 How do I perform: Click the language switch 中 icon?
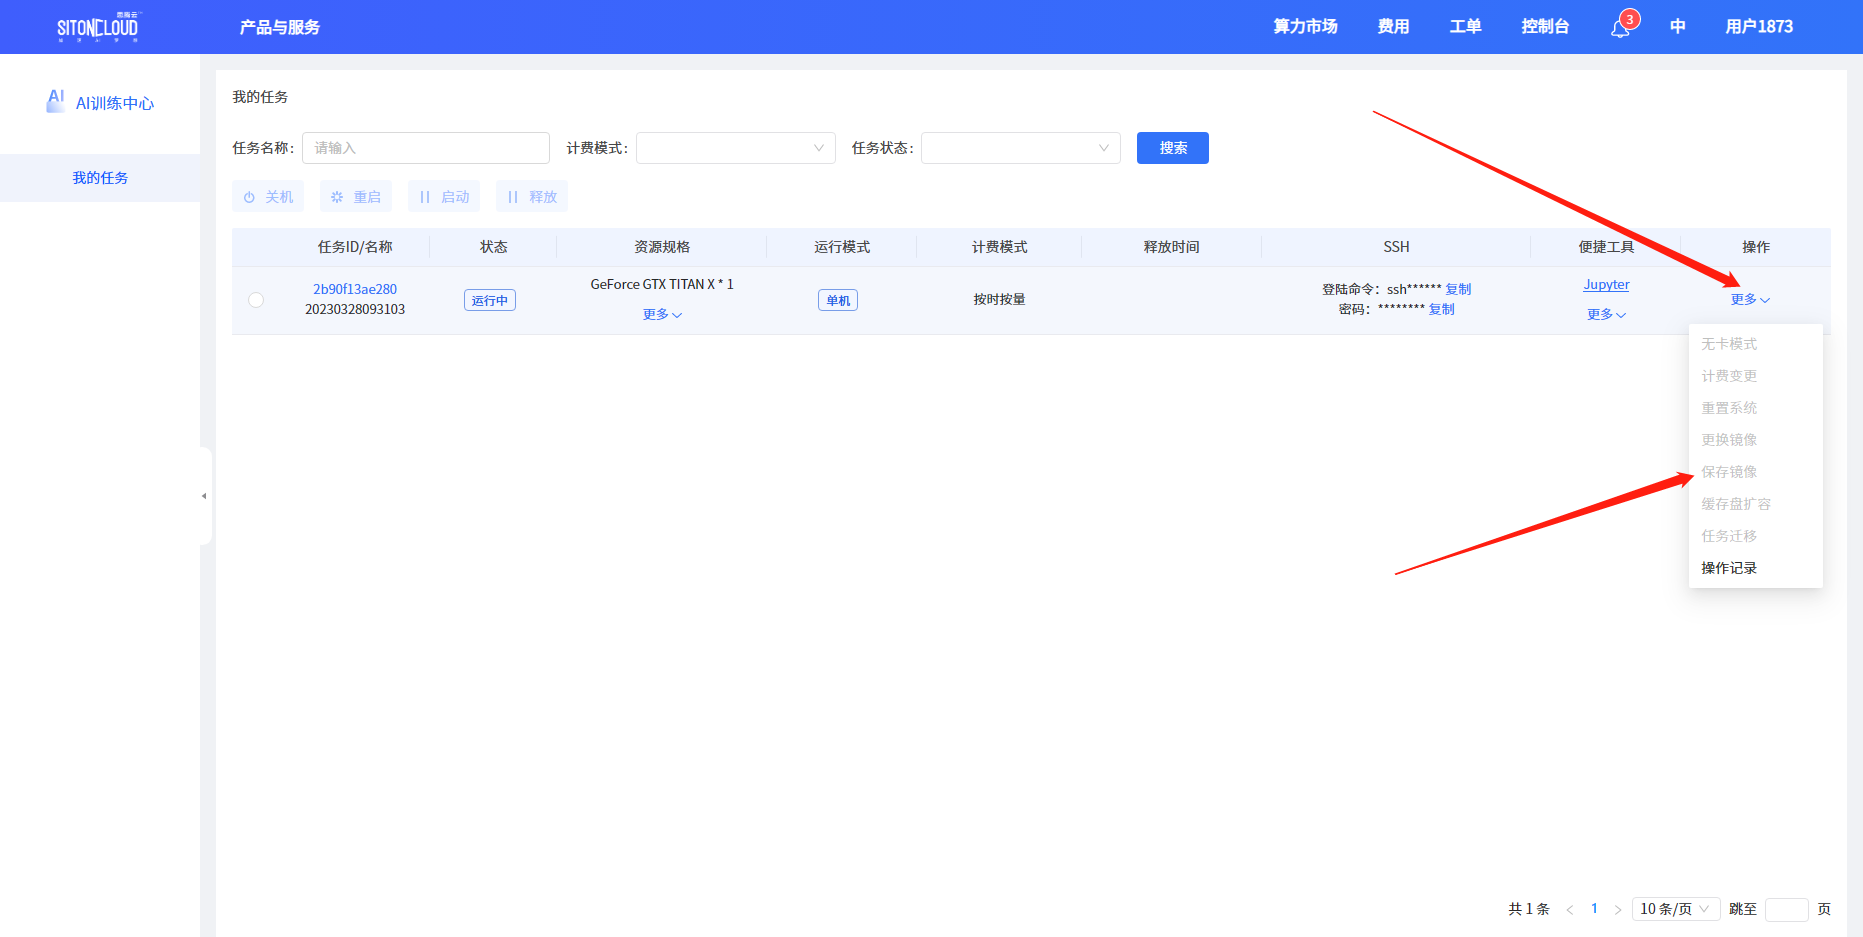coord(1677,27)
